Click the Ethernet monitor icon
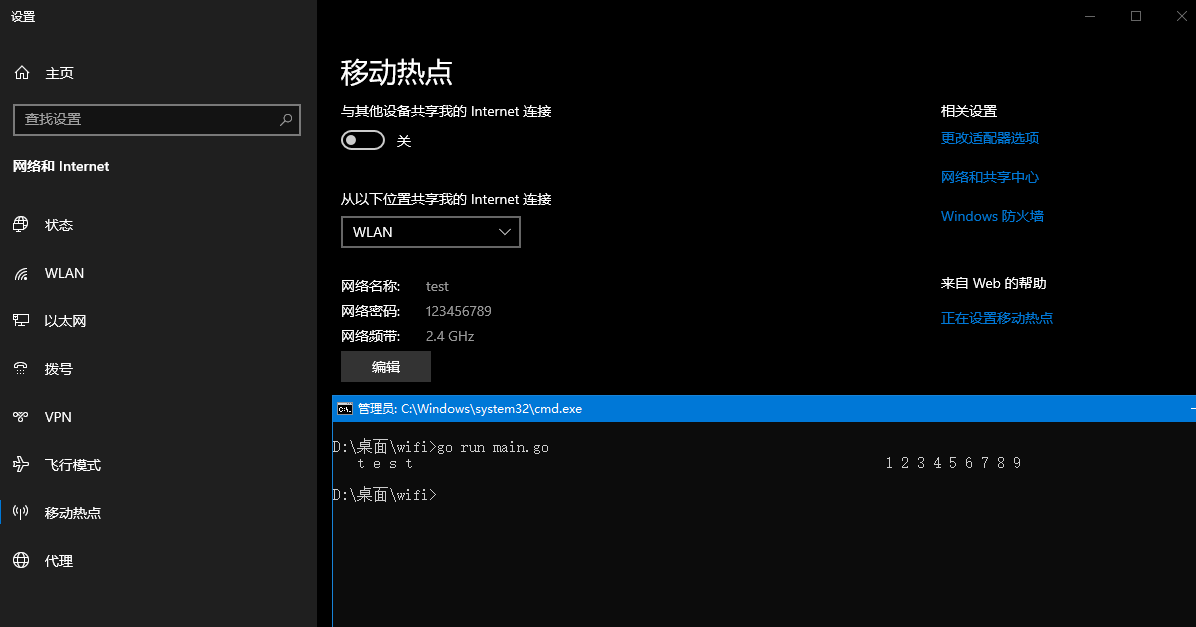Viewport: 1196px width, 627px height. coord(21,320)
